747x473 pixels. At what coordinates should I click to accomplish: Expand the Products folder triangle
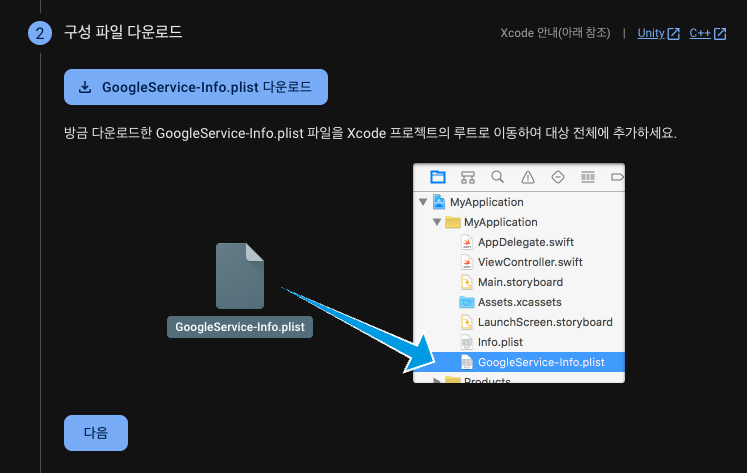coord(436,381)
